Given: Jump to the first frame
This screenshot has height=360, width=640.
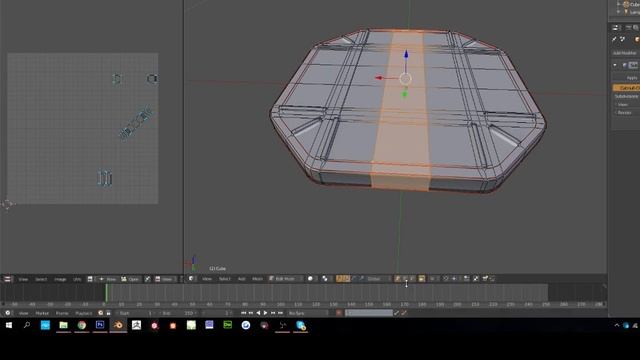Looking at the screenshot, I should coord(243,313).
